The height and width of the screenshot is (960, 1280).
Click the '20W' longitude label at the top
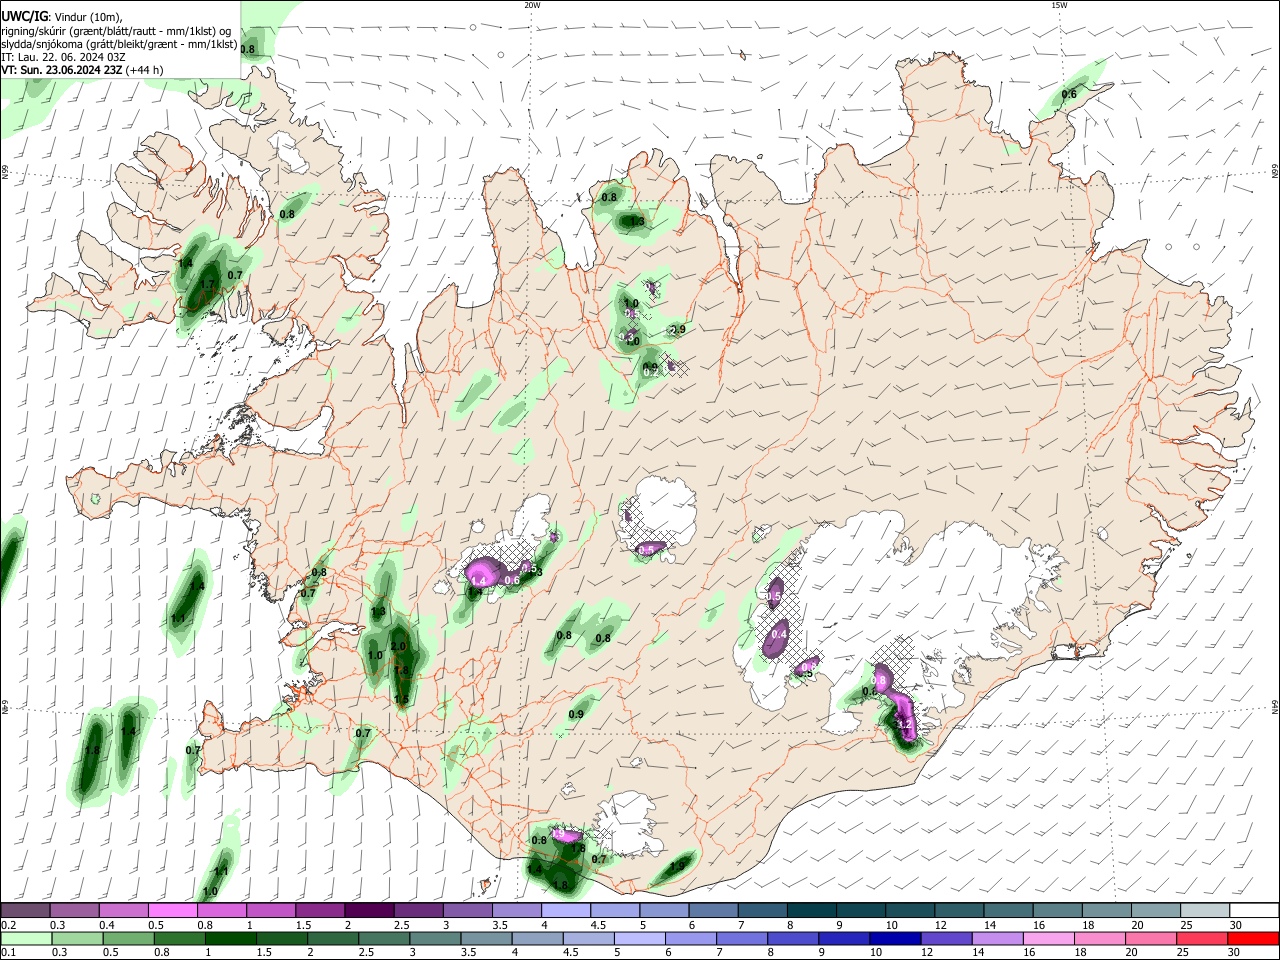click(x=532, y=5)
